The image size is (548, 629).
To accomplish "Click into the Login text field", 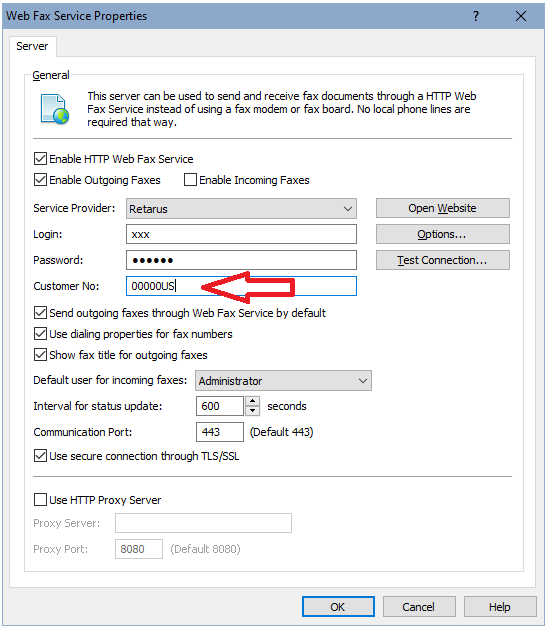I will [241, 234].
